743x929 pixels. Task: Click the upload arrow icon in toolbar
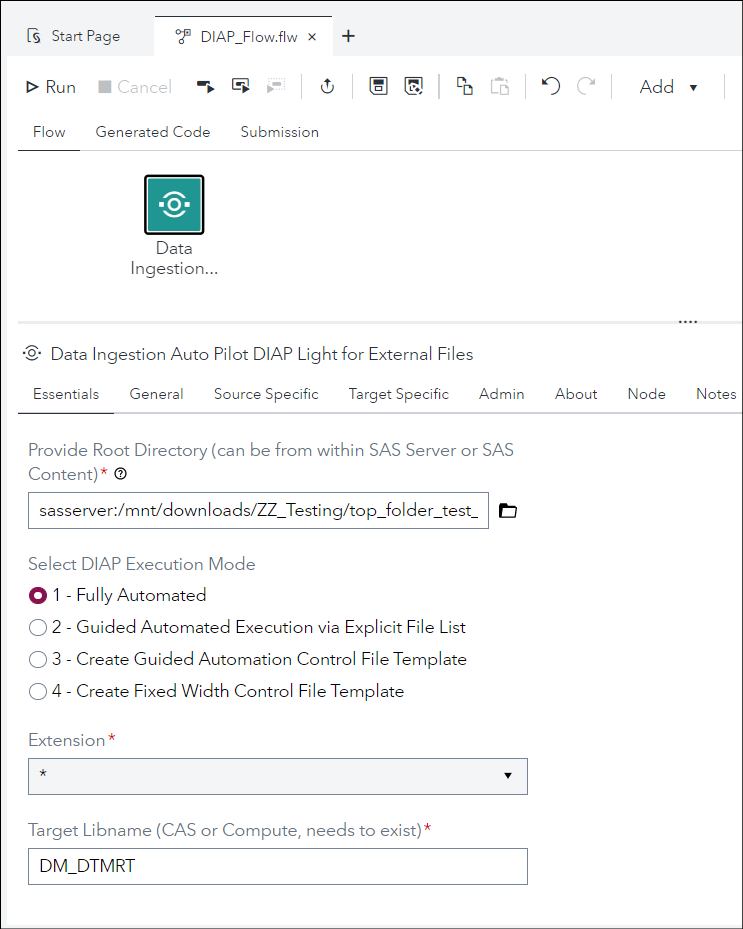click(x=327, y=87)
